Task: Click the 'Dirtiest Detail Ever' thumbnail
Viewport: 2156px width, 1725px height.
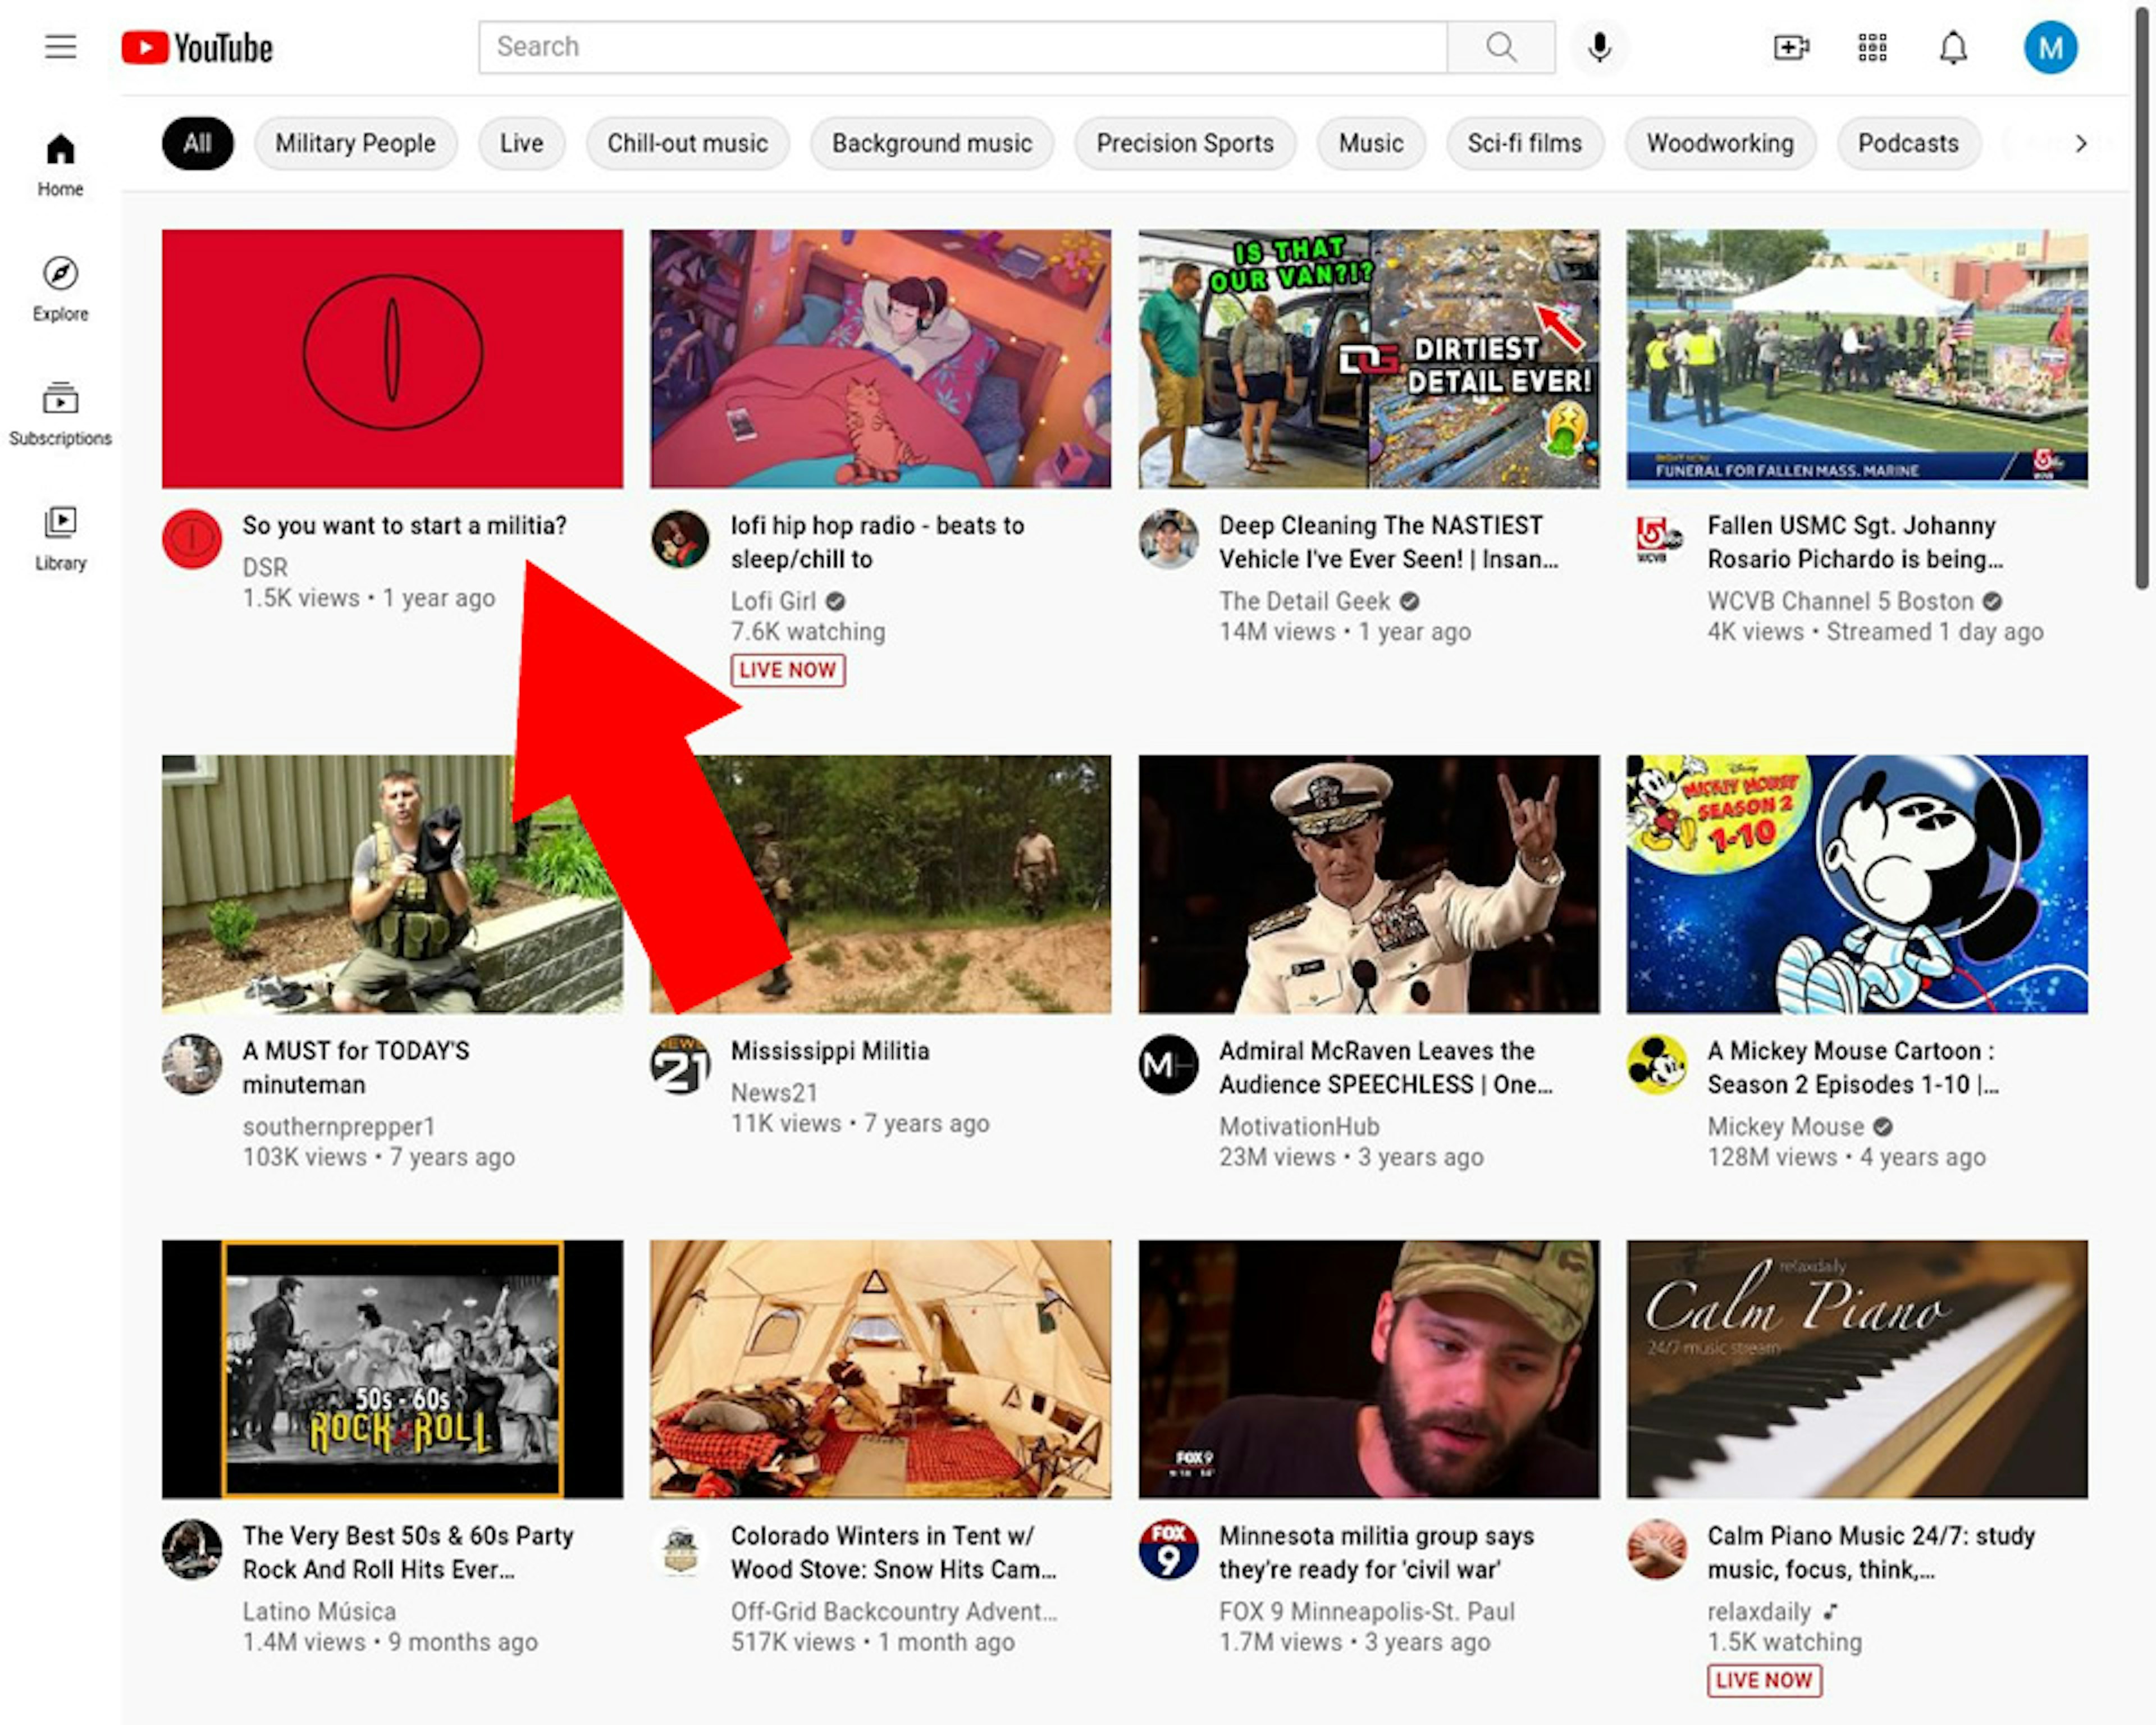Action: coord(1368,358)
